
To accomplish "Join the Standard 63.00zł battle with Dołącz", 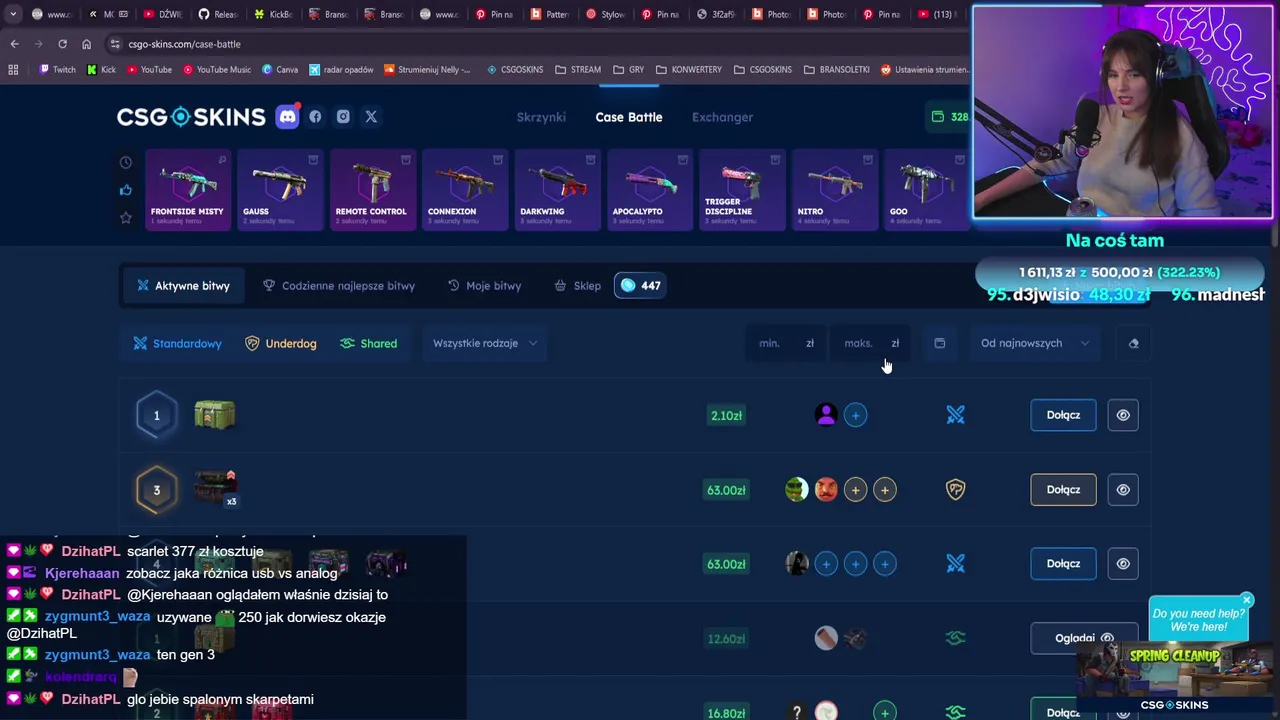I will pyautogui.click(x=1063, y=564).
